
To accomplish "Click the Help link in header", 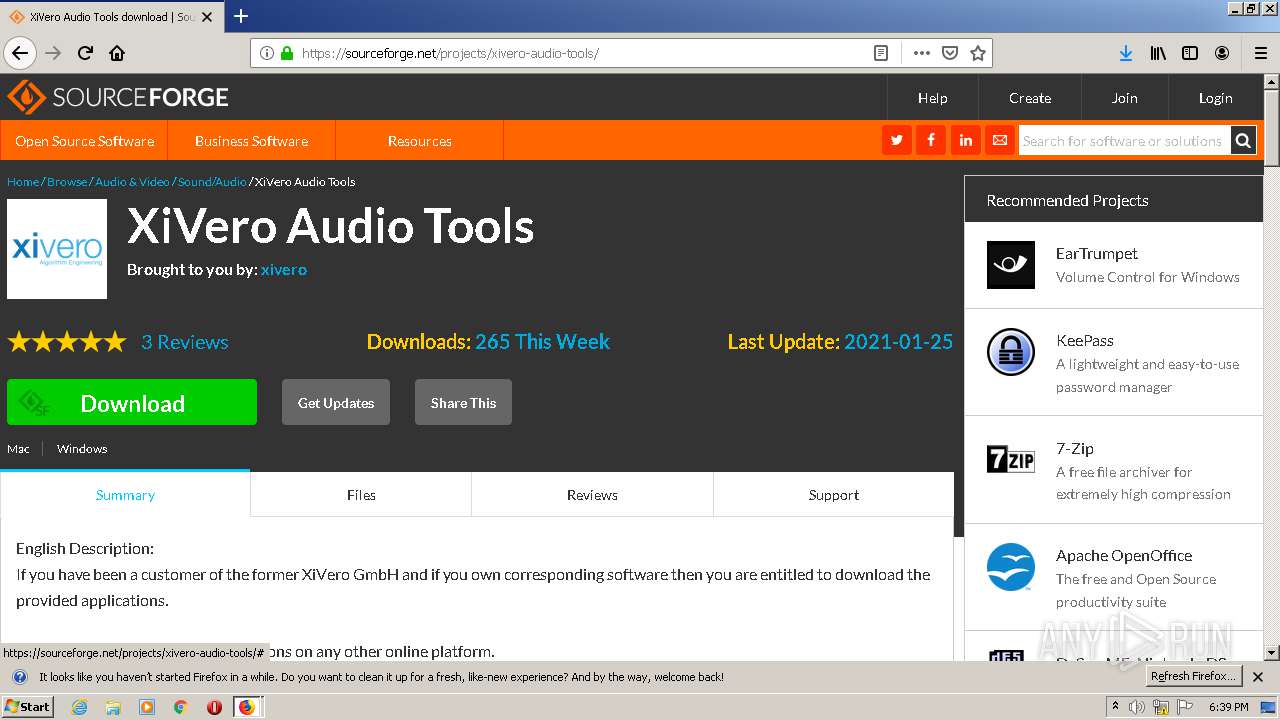I will [x=932, y=98].
